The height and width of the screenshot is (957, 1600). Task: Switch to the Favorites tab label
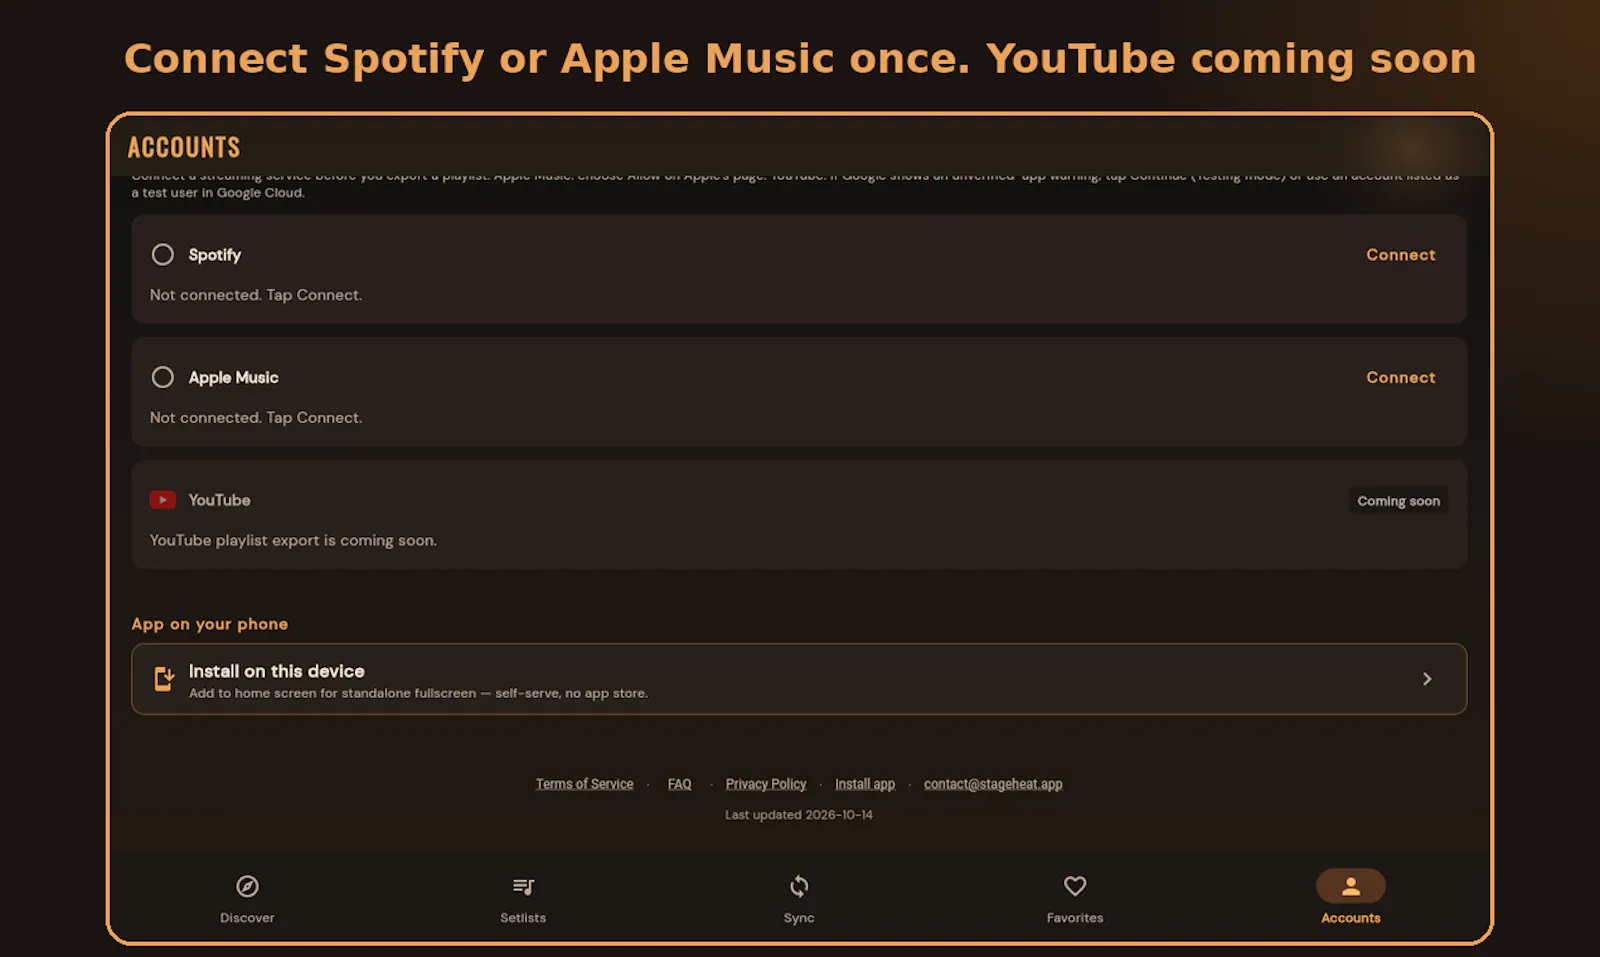tap(1075, 918)
